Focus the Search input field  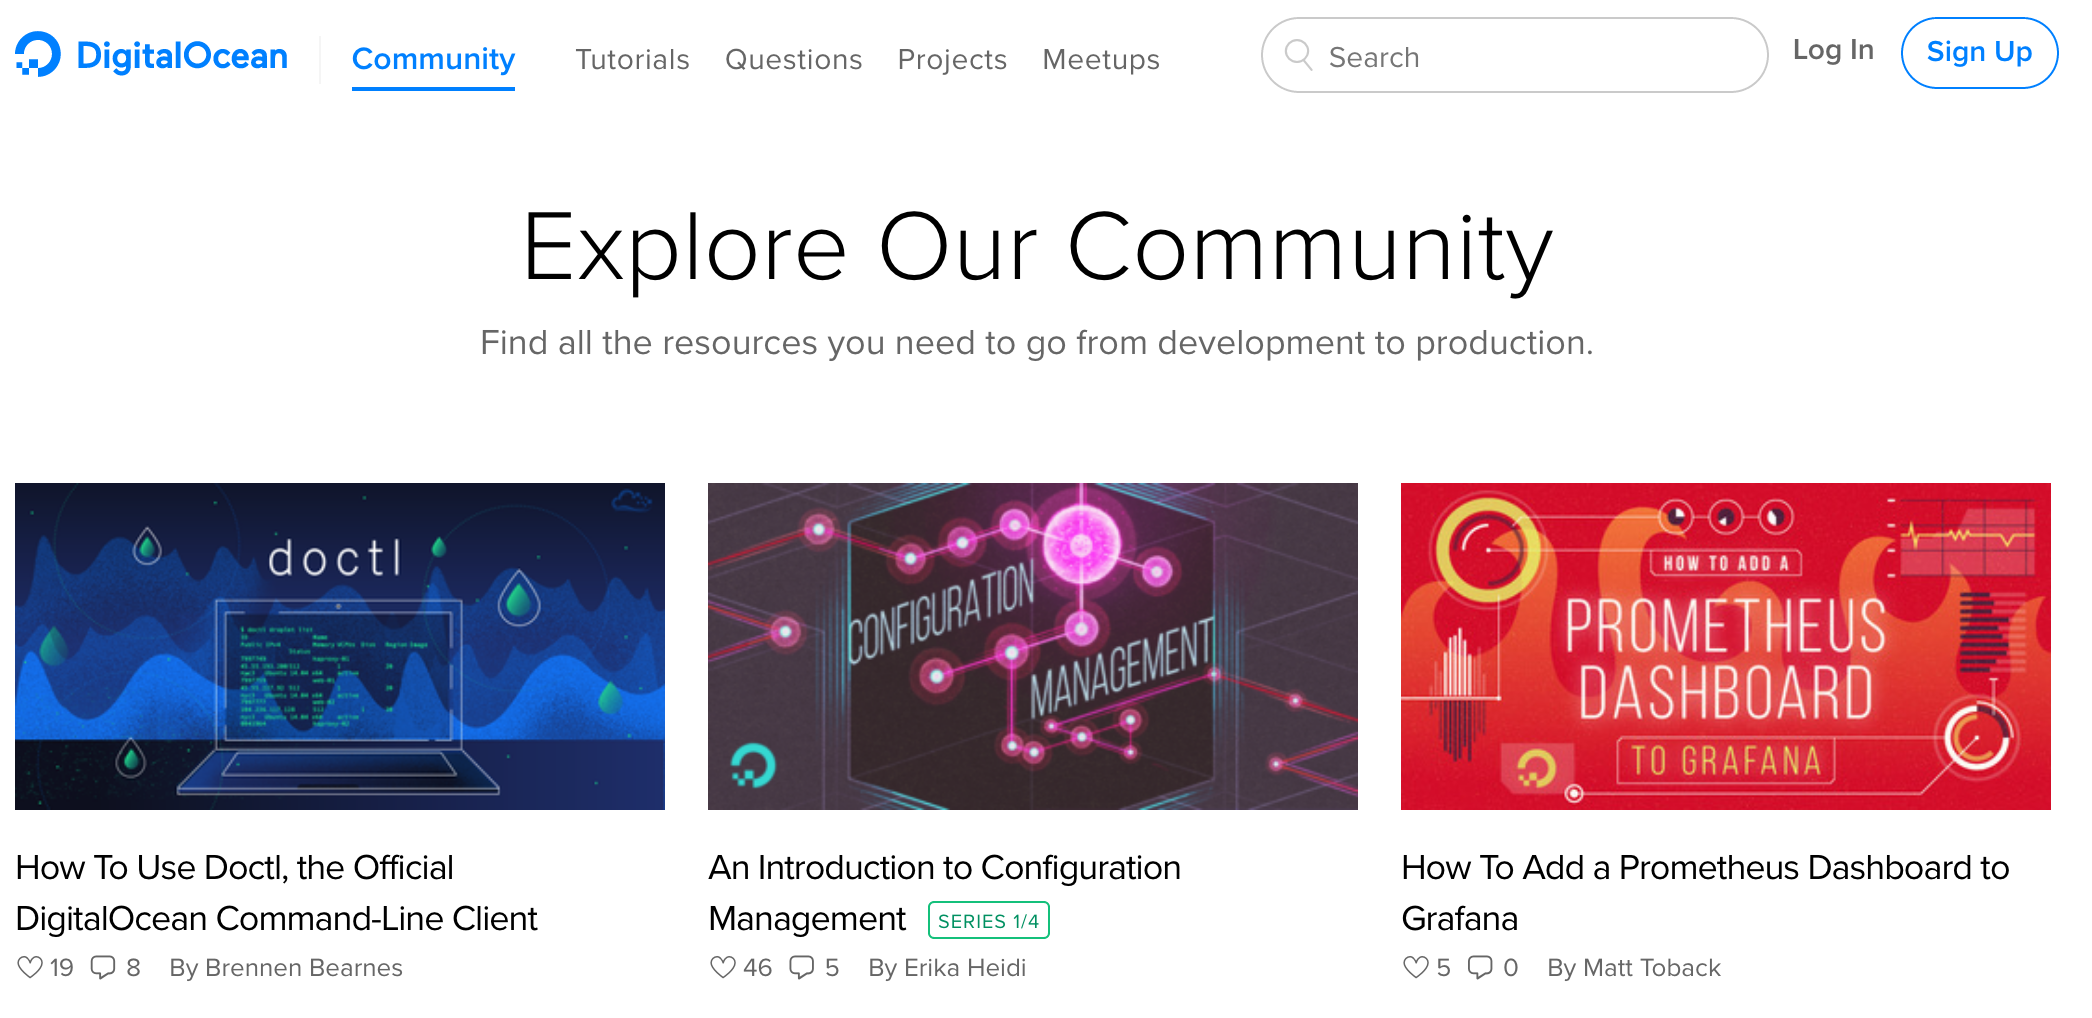(1514, 55)
